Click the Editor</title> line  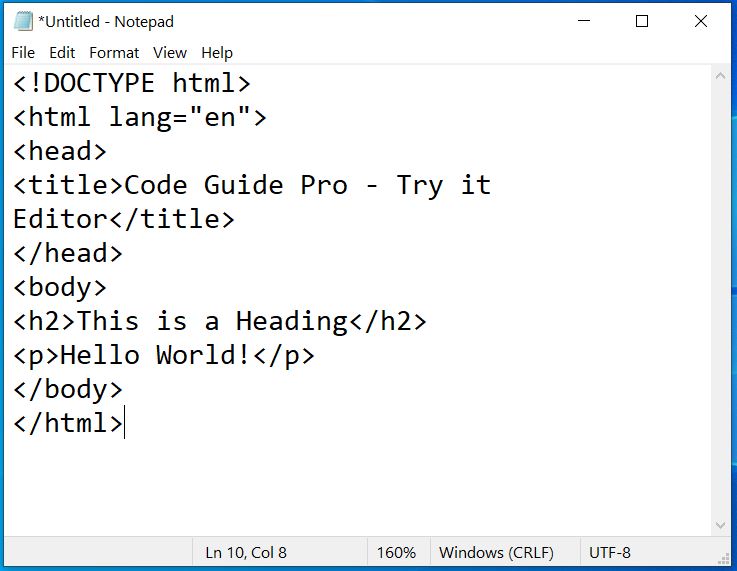(124, 219)
